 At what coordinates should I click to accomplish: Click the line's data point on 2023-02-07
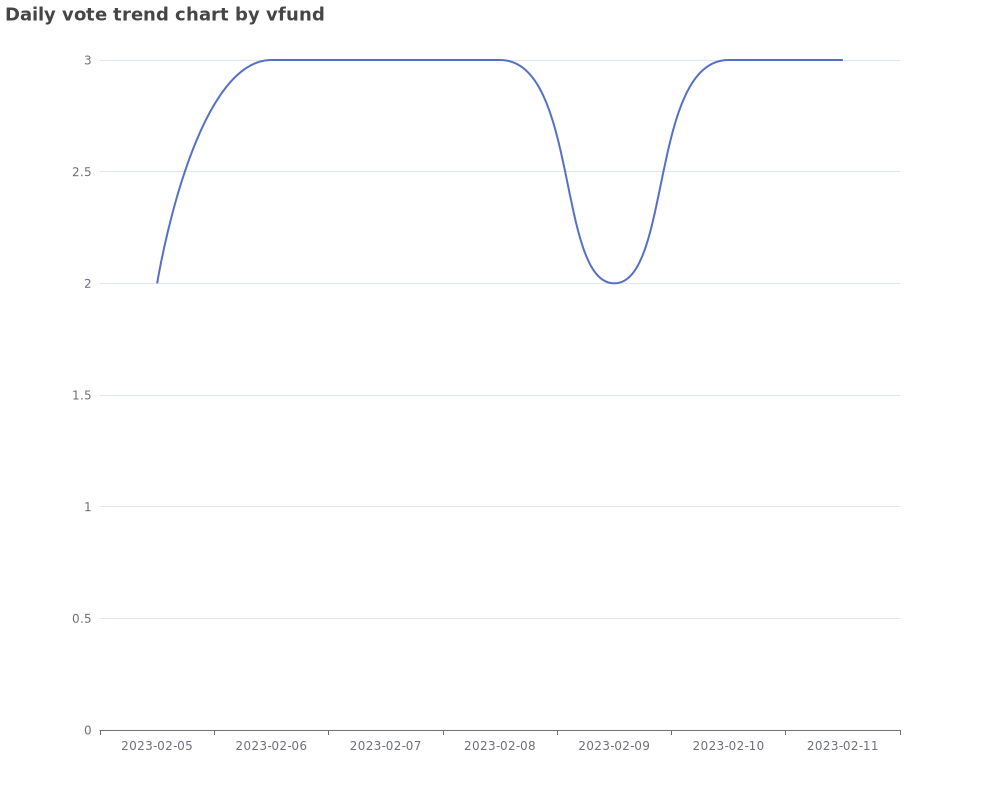pos(385,60)
